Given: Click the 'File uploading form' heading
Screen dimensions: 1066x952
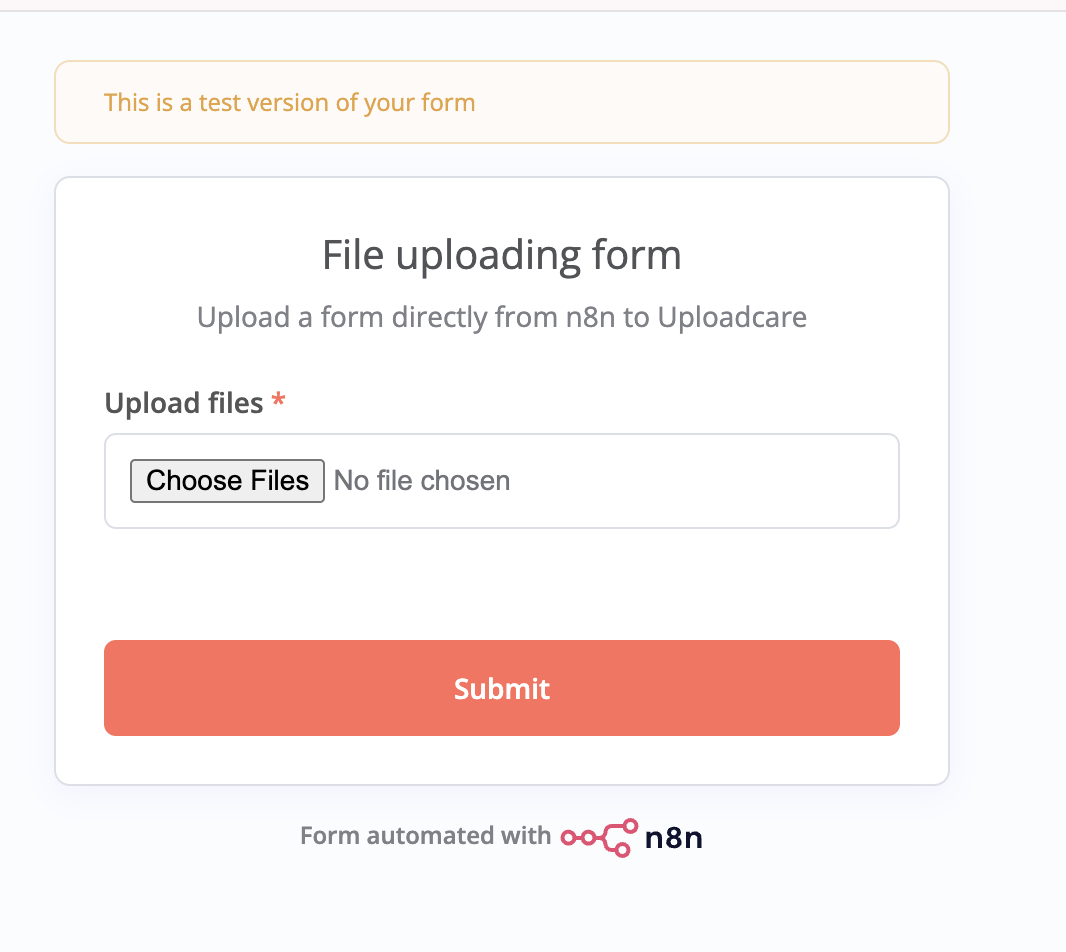Looking at the screenshot, I should pyautogui.click(x=500, y=255).
